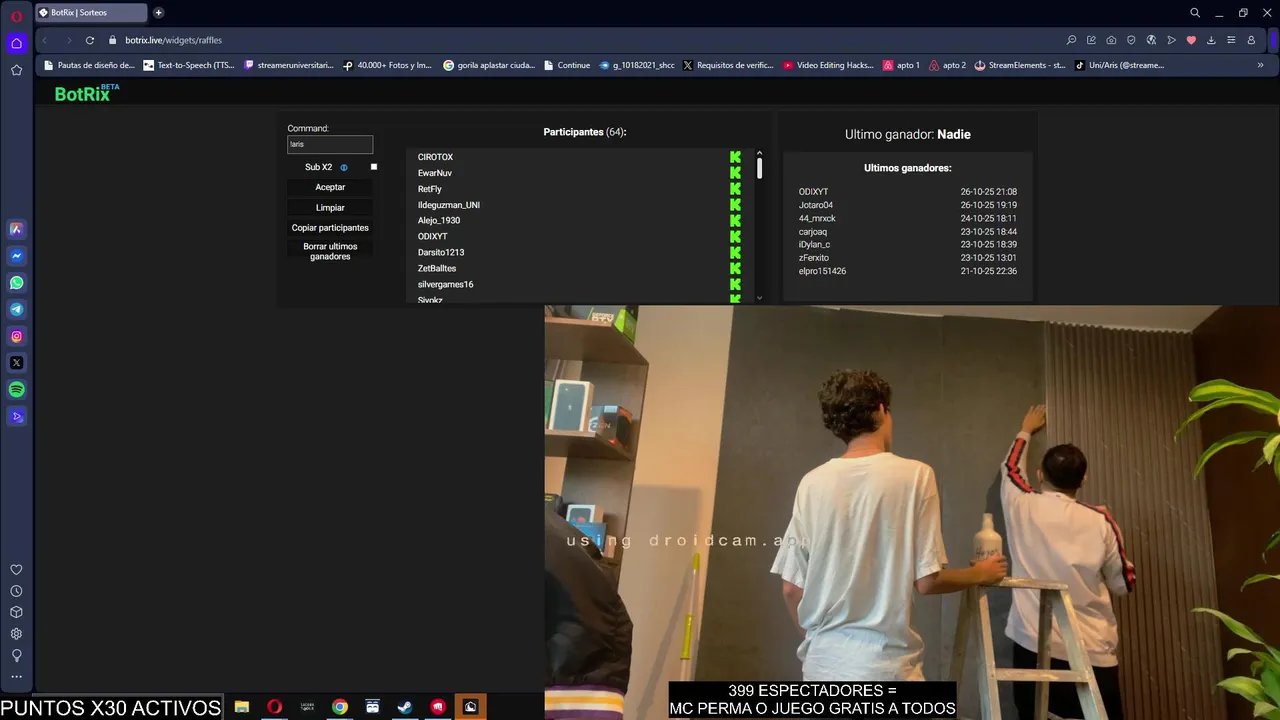Show hidden bookmarks with the chevron

(1260, 65)
